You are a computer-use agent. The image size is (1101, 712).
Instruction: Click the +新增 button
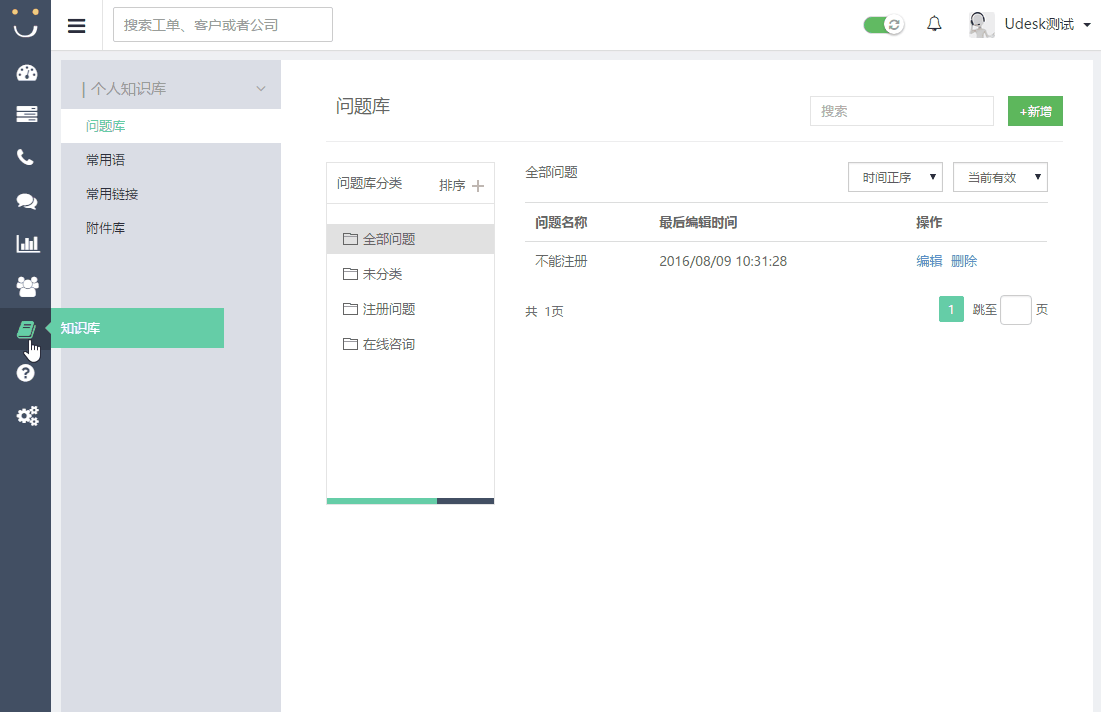point(1035,112)
